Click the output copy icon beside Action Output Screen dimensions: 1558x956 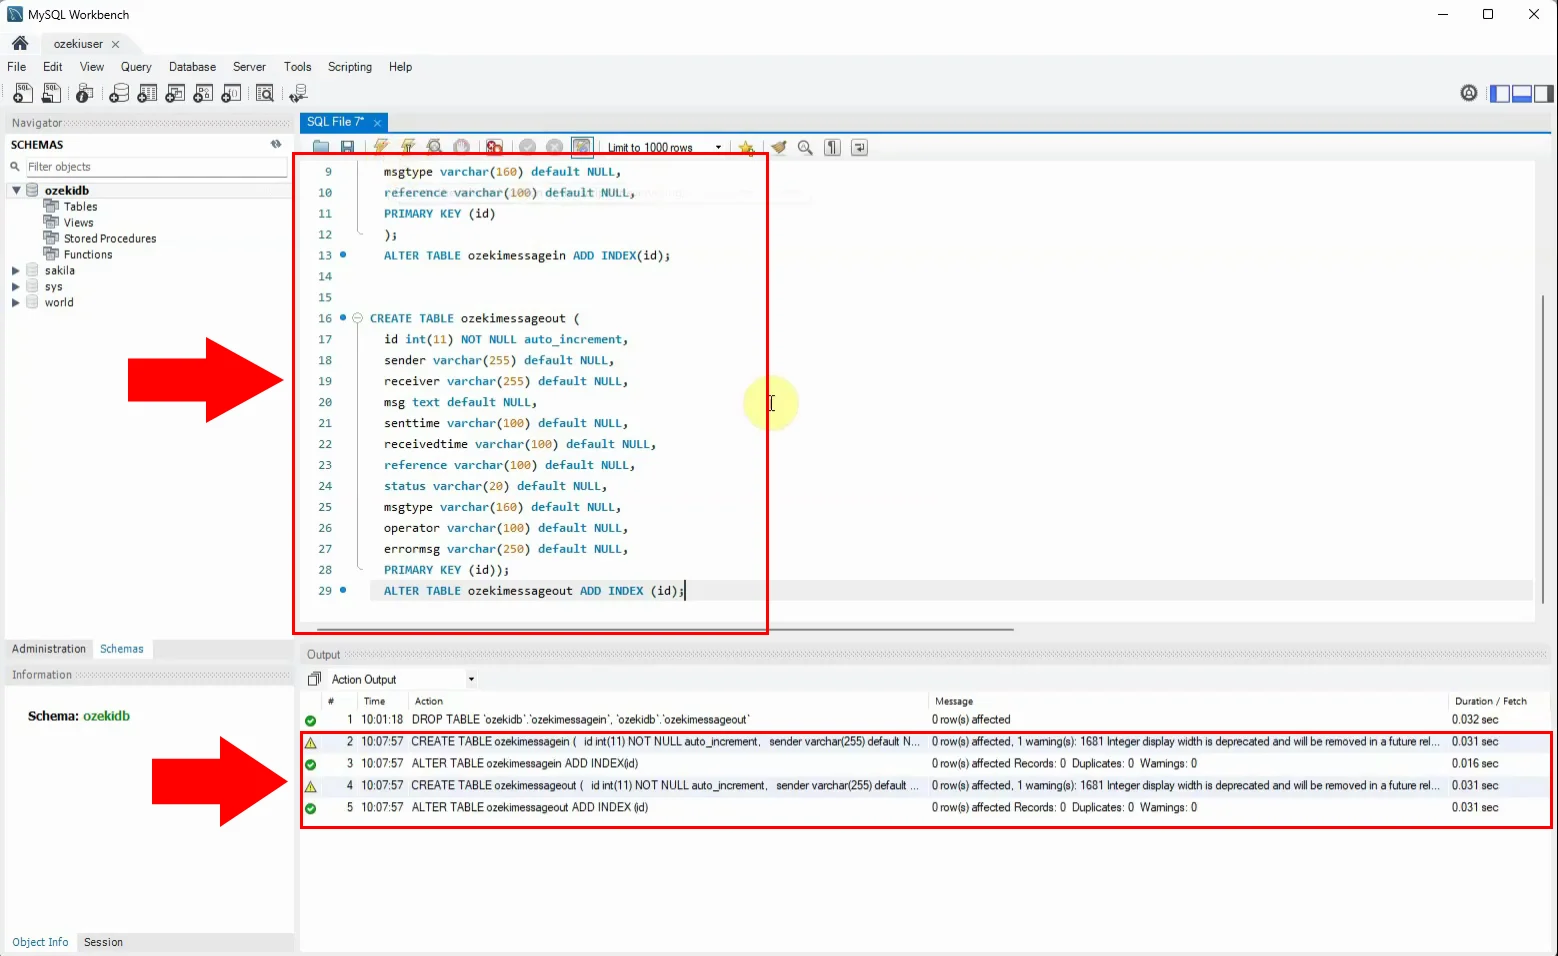[314, 679]
